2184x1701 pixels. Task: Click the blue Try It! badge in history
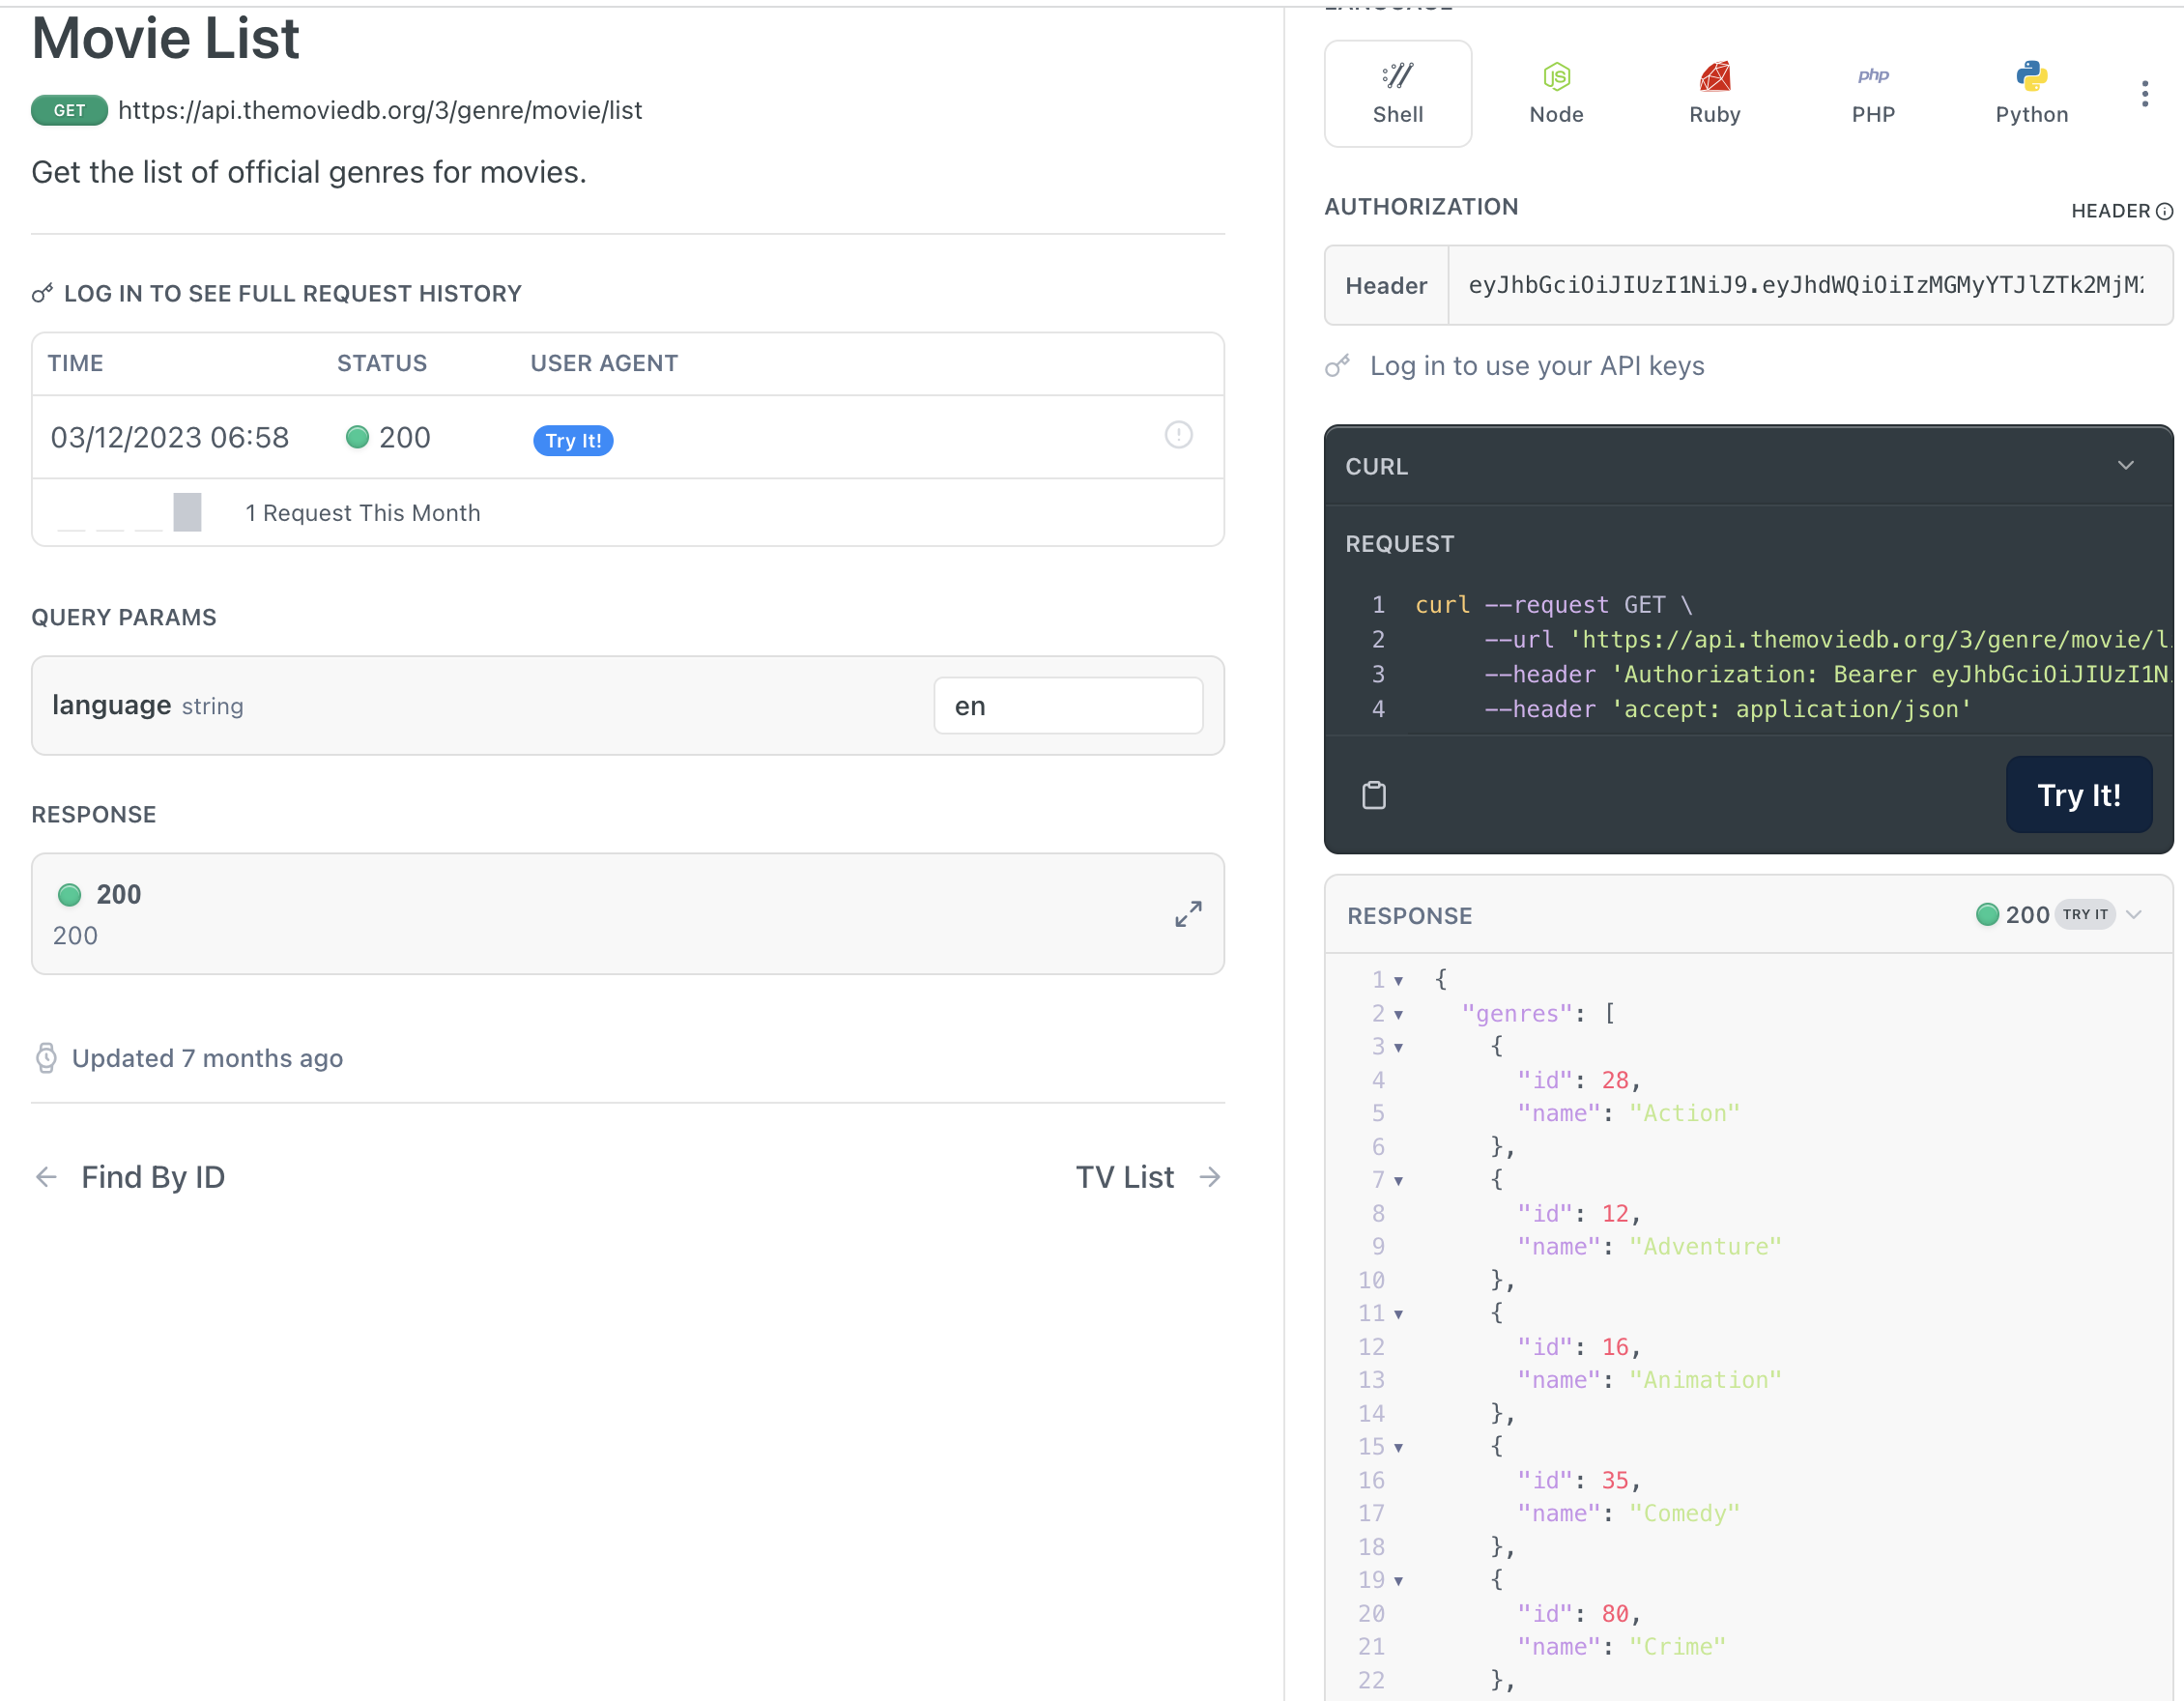[573, 441]
